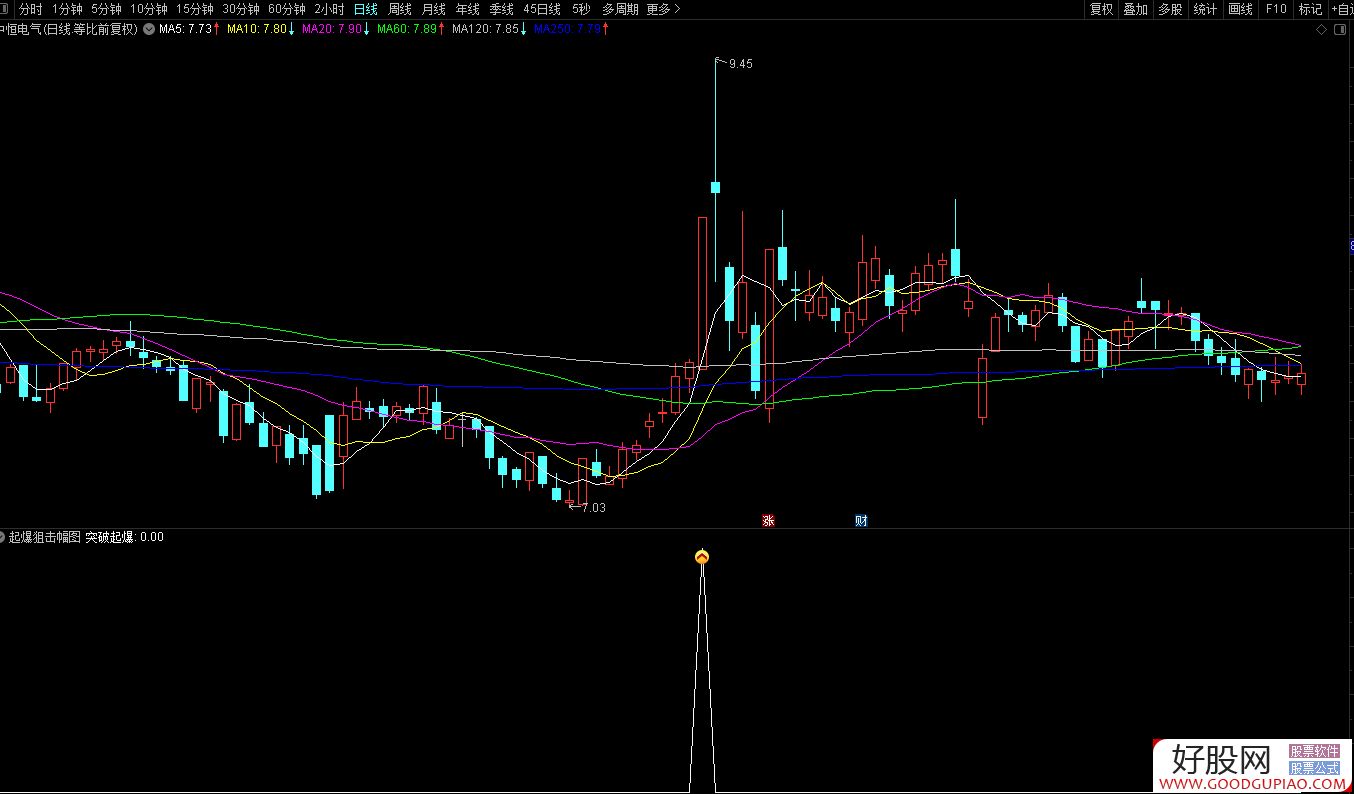The image size is (1354, 794).
Task: Click the green MA60: 7.89 label
Action: [407, 29]
